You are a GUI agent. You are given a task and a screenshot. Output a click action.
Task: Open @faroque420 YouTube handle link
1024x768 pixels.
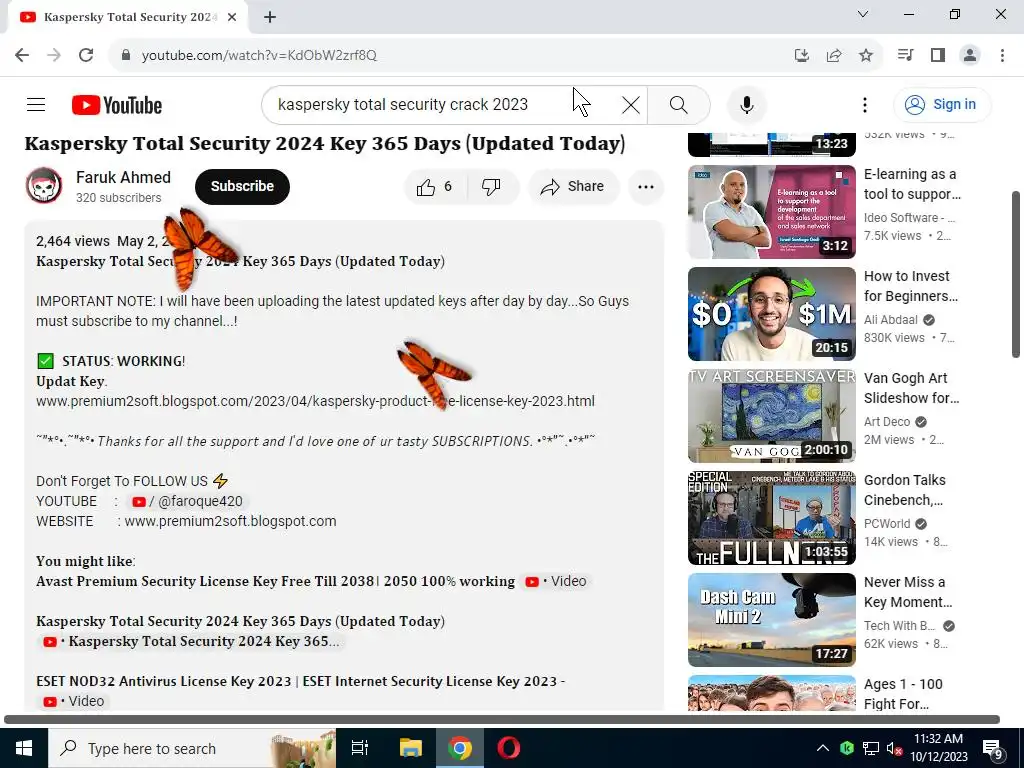(x=187, y=501)
